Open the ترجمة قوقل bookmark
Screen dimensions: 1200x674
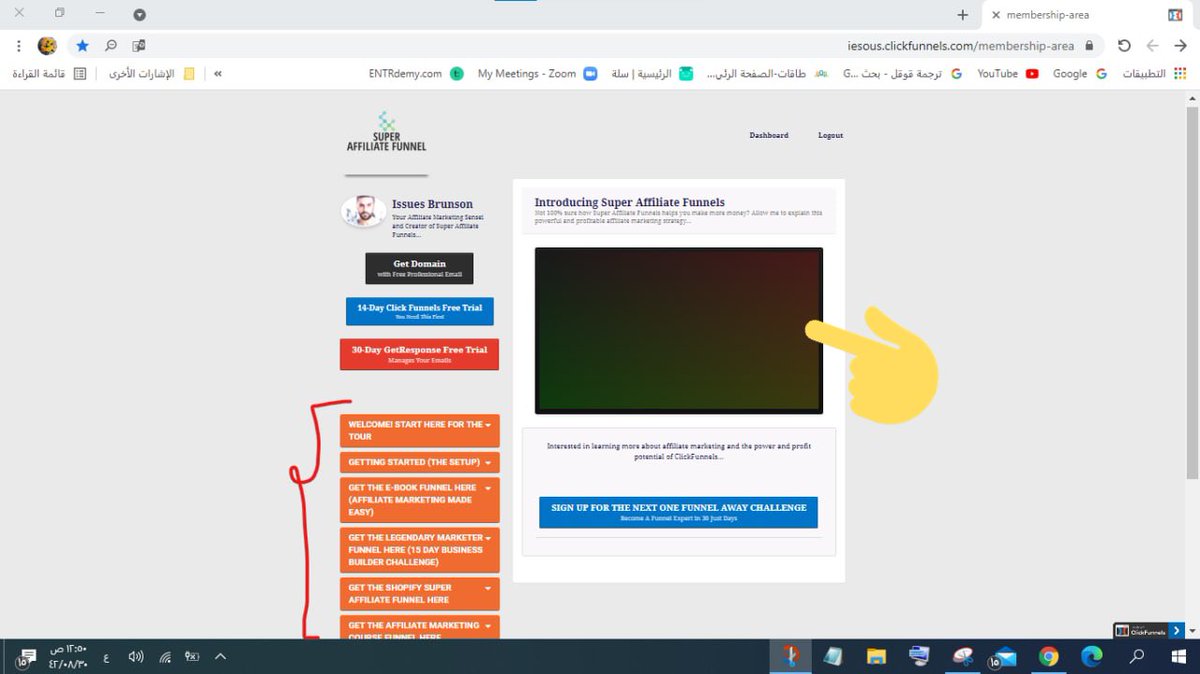coord(903,74)
